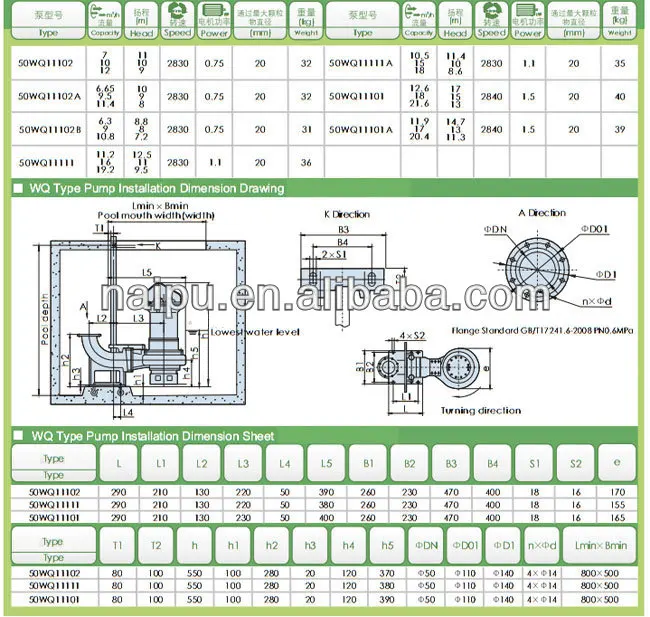Click weight value 36 for 50WQ11111
This screenshot has width=650, height=617.
(306, 163)
